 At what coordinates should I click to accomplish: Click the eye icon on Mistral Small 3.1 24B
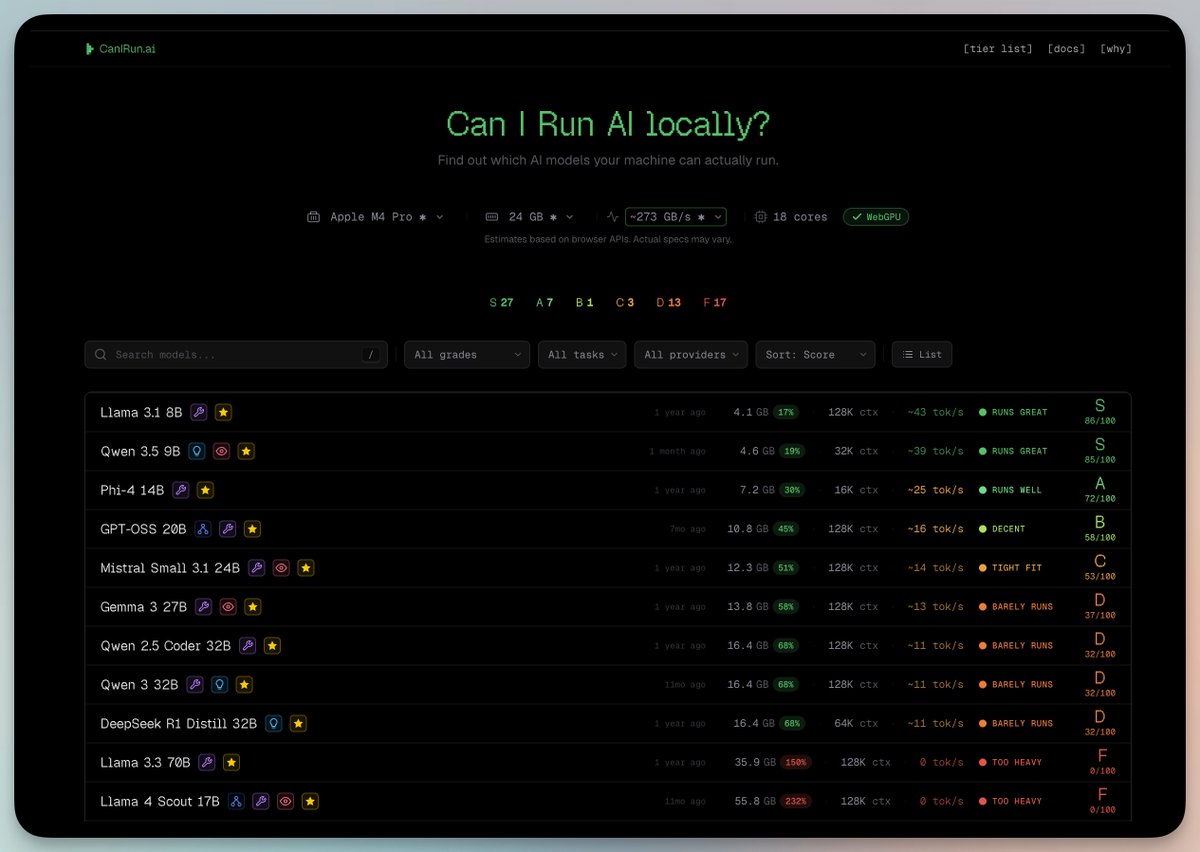click(281, 568)
